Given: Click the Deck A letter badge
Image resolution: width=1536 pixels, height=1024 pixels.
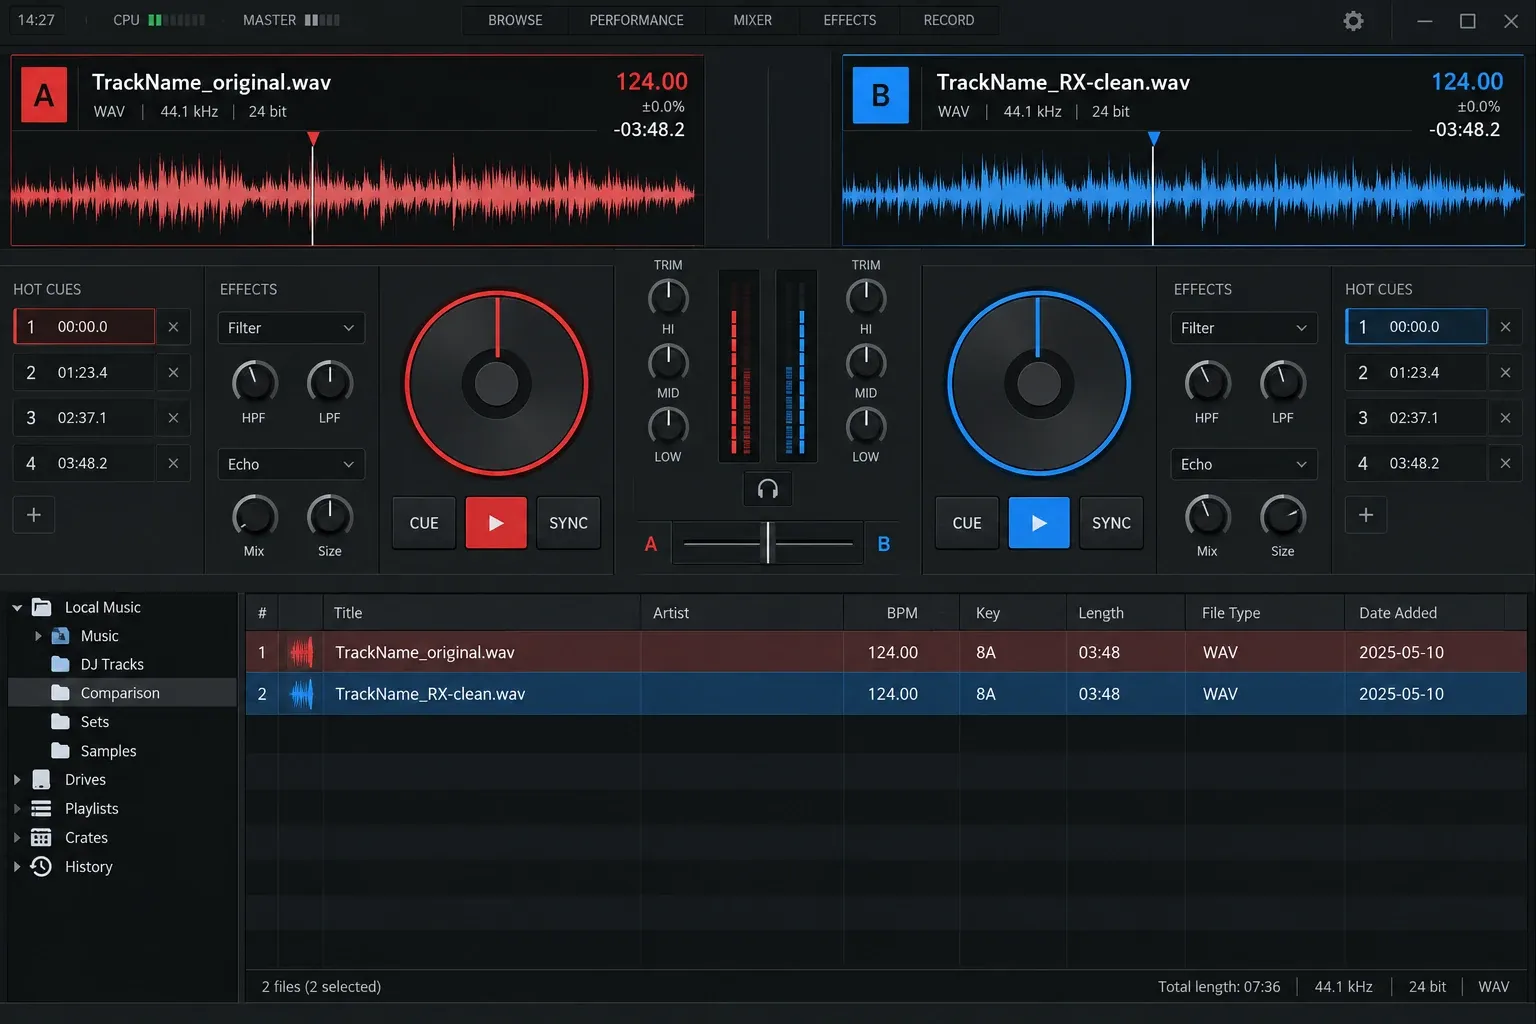Looking at the screenshot, I should 44,95.
